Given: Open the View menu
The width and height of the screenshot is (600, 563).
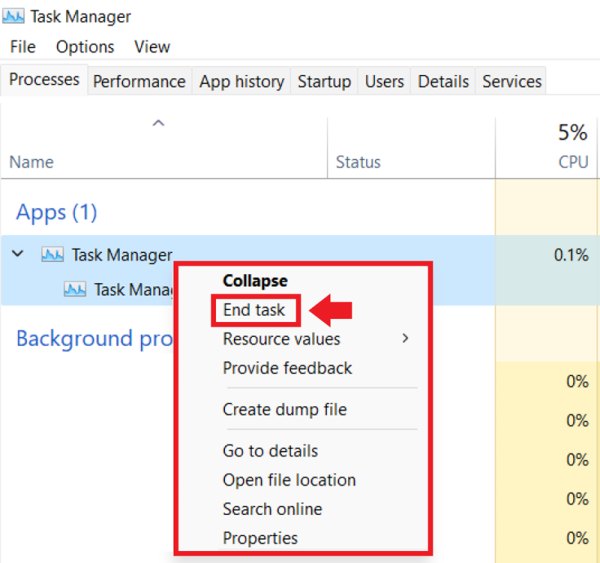Looking at the screenshot, I should [152, 47].
